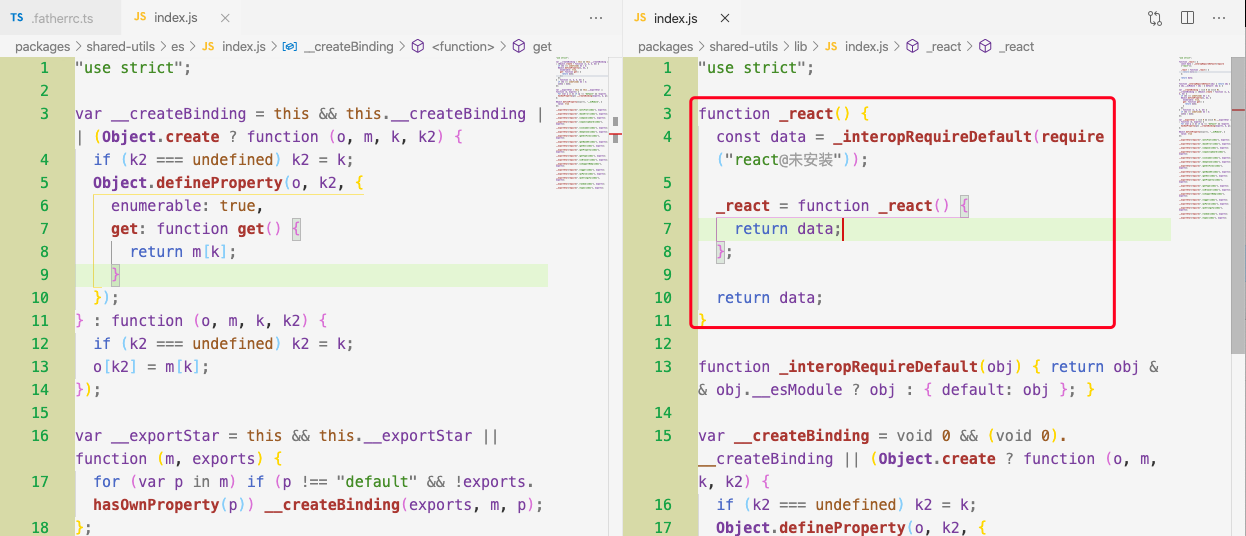
Task: Click line number 15 in right editor
Action: coord(663,435)
